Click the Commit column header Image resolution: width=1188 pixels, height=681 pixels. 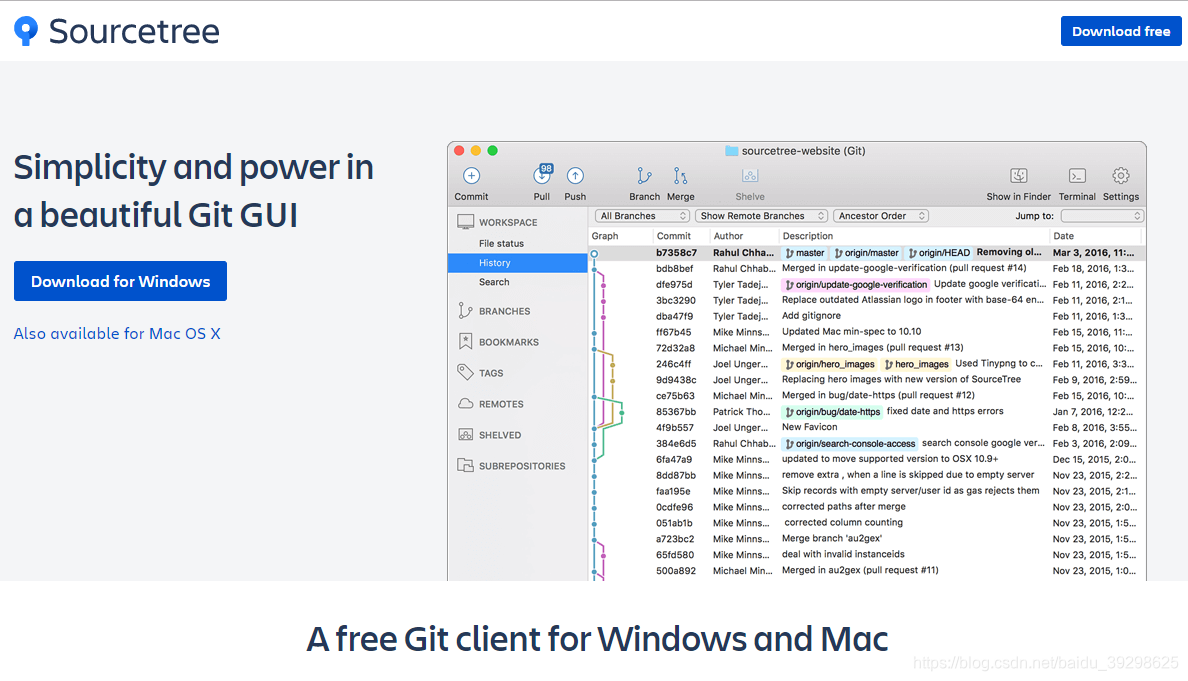click(x=674, y=236)
